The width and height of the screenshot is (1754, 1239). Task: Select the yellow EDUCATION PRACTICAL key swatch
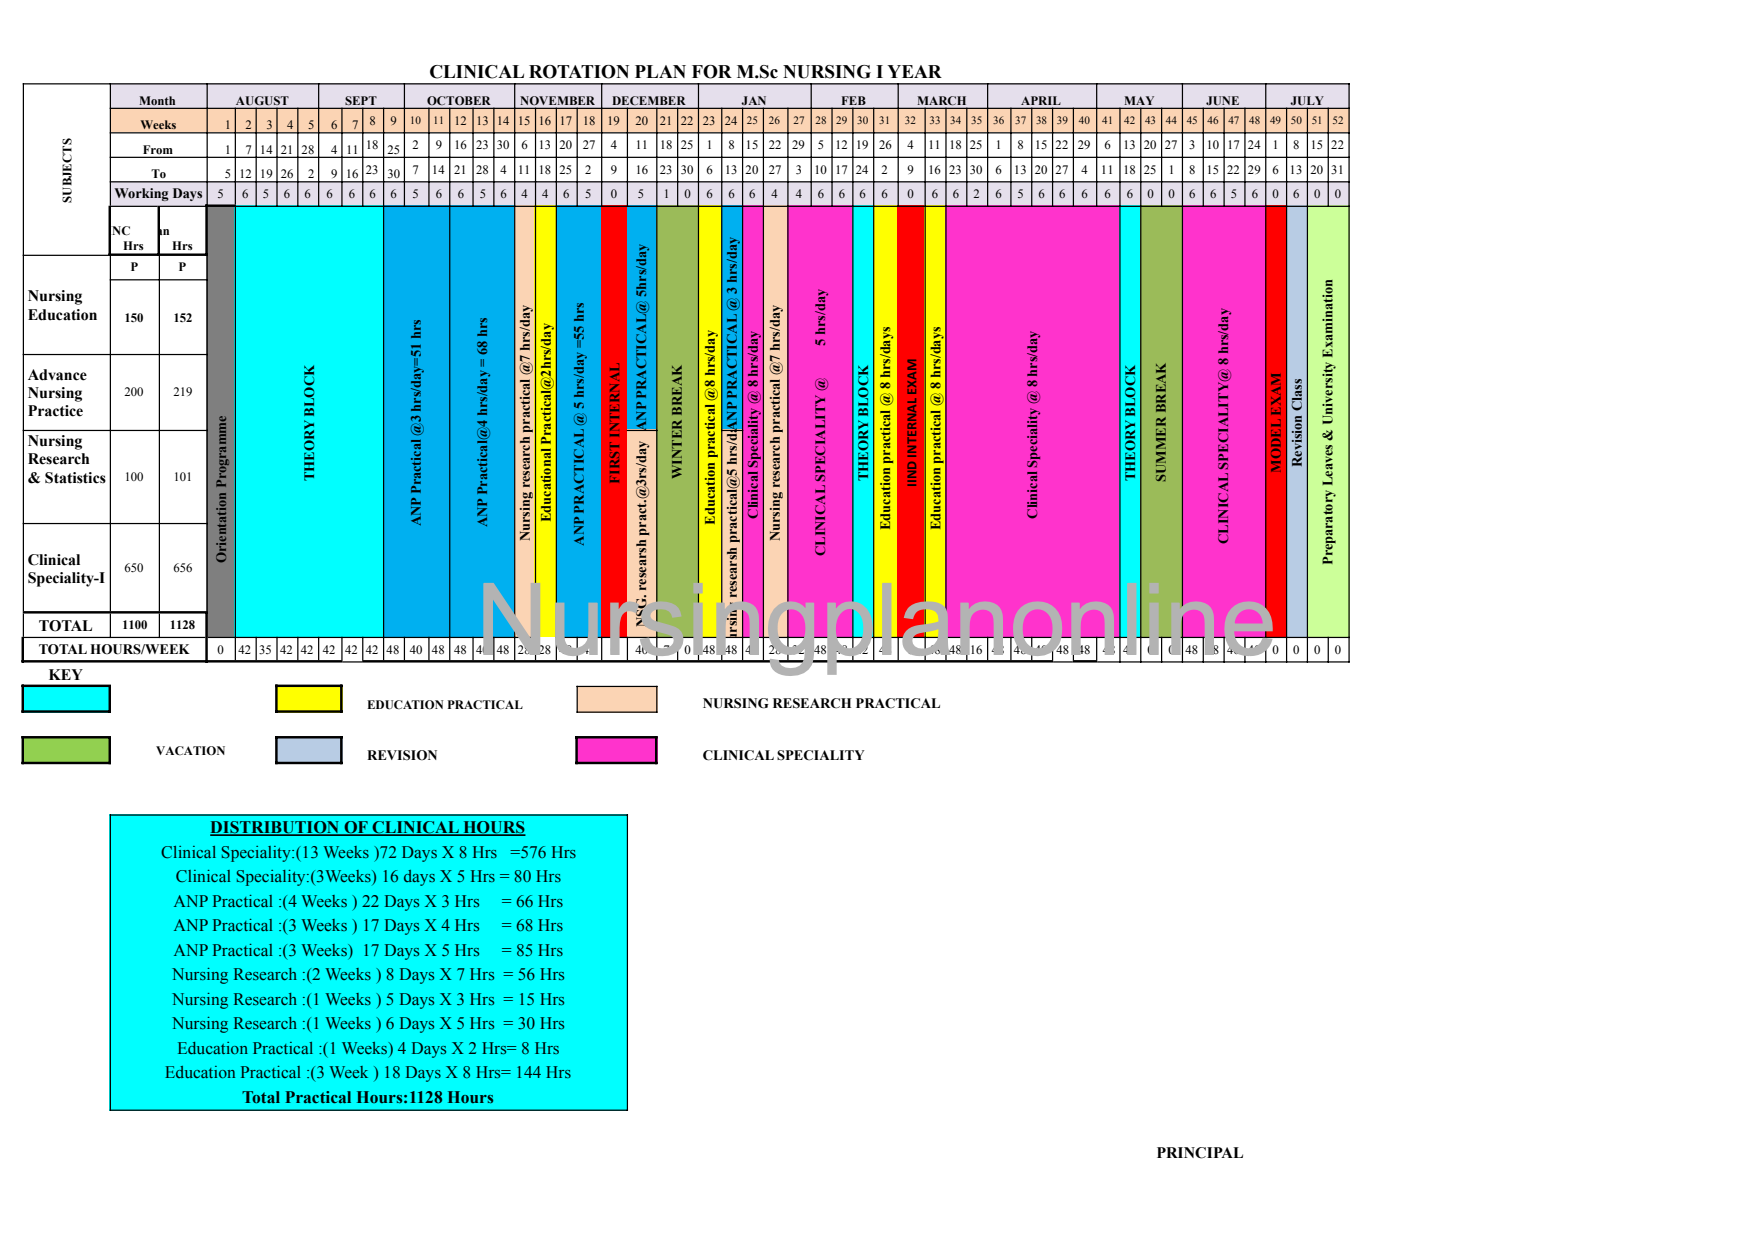click(309, 700)
